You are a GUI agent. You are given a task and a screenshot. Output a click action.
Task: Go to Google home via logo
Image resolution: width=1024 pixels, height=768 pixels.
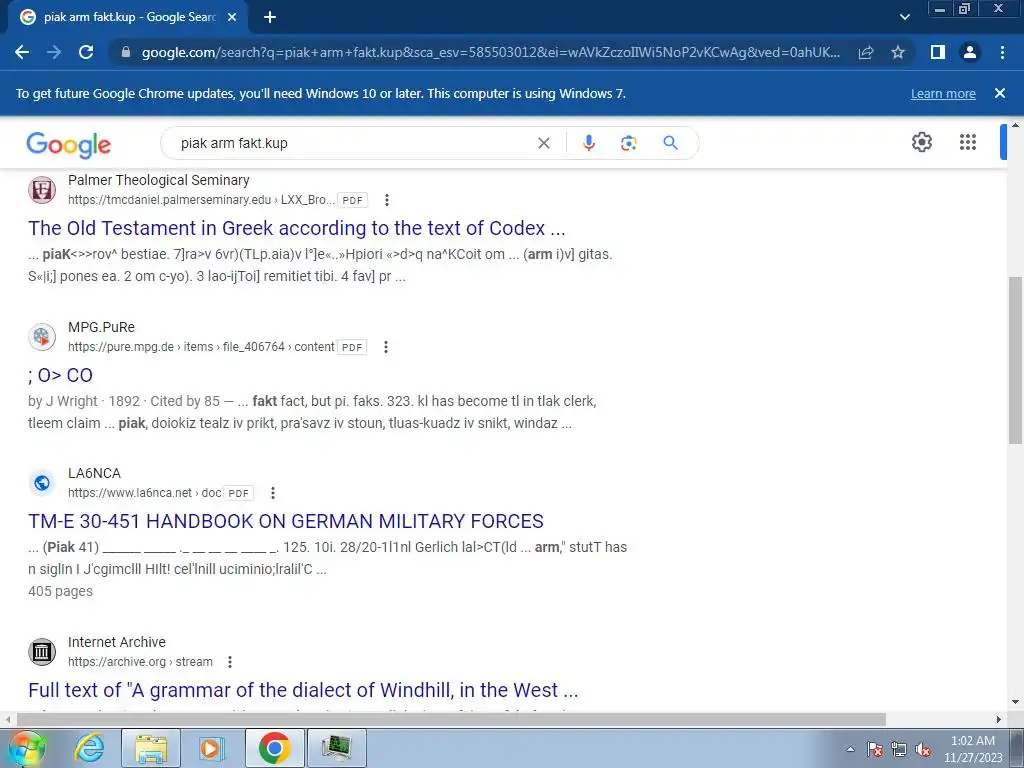(69, 144)
